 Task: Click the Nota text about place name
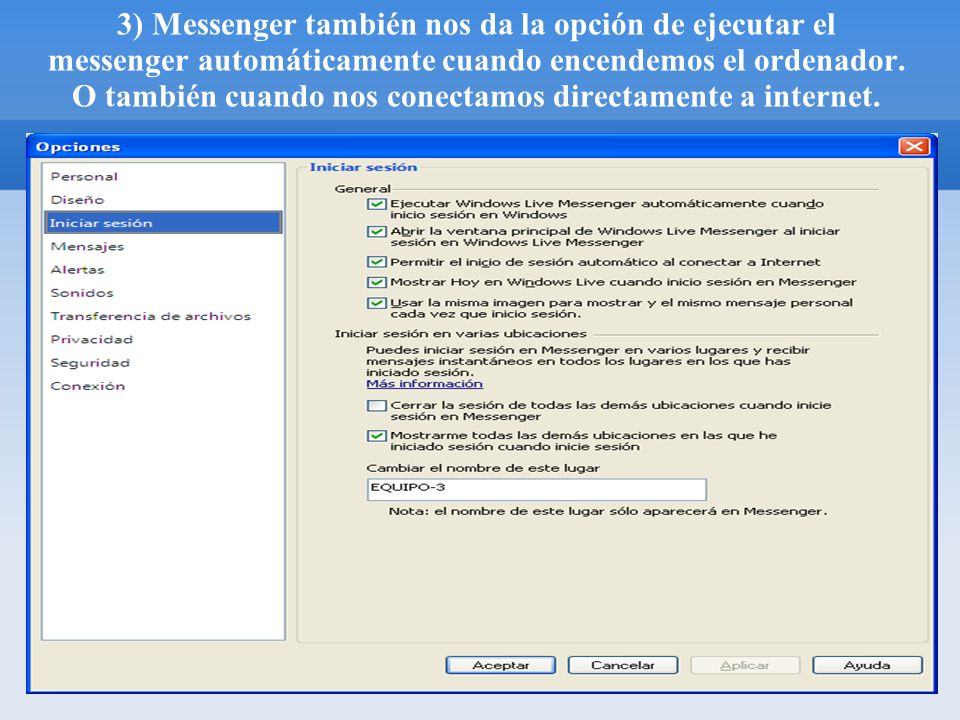pos(608,511)
